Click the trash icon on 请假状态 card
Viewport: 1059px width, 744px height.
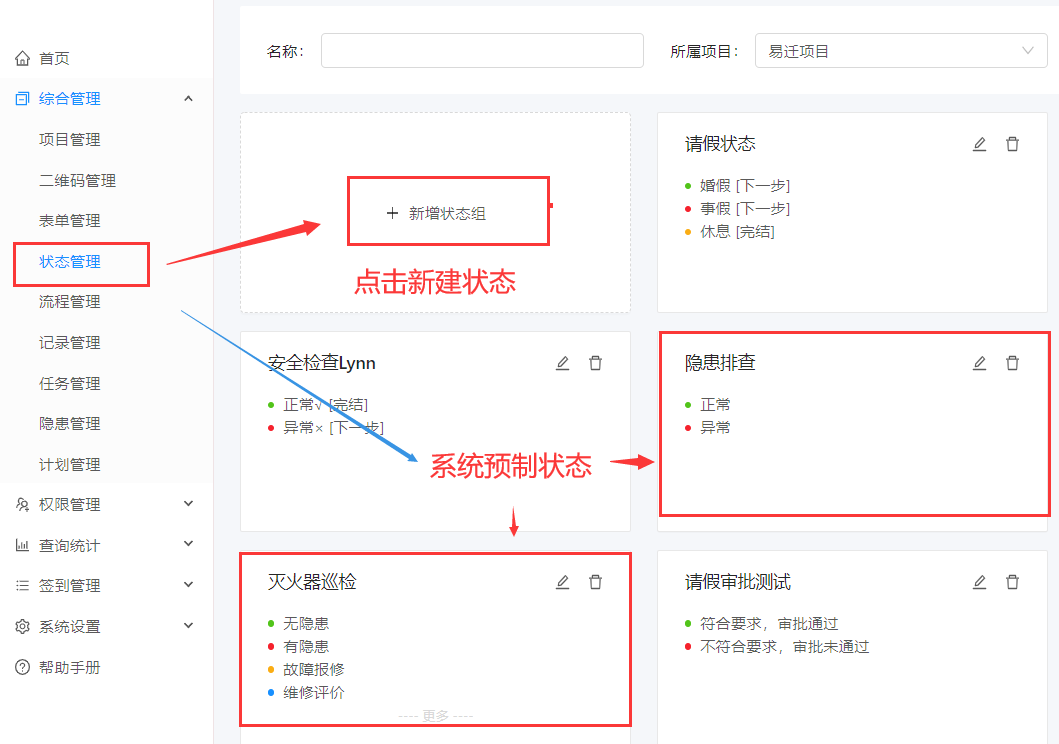pyautogui.click(x=1012, y=143)
